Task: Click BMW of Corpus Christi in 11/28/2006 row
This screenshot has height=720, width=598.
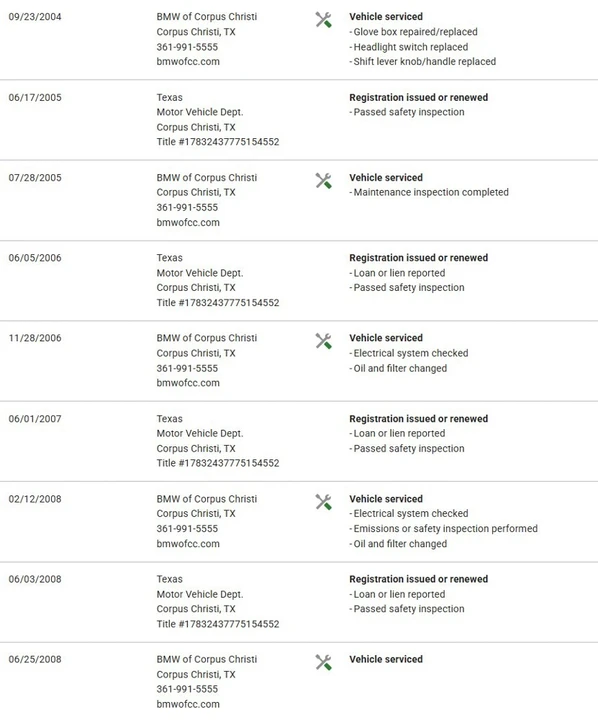Action: pos(207,338)
